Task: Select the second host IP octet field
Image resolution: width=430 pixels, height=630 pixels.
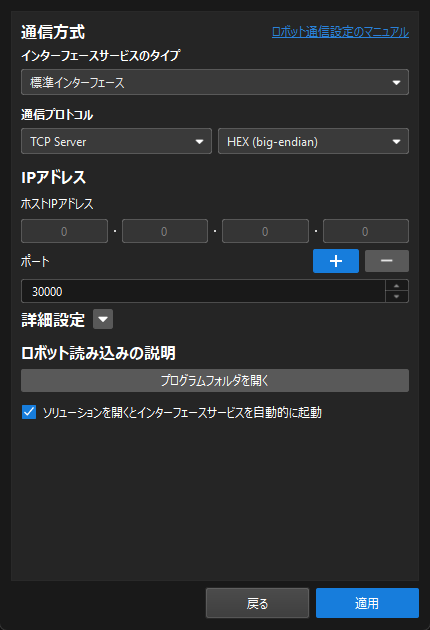Action: click(165, 231)
